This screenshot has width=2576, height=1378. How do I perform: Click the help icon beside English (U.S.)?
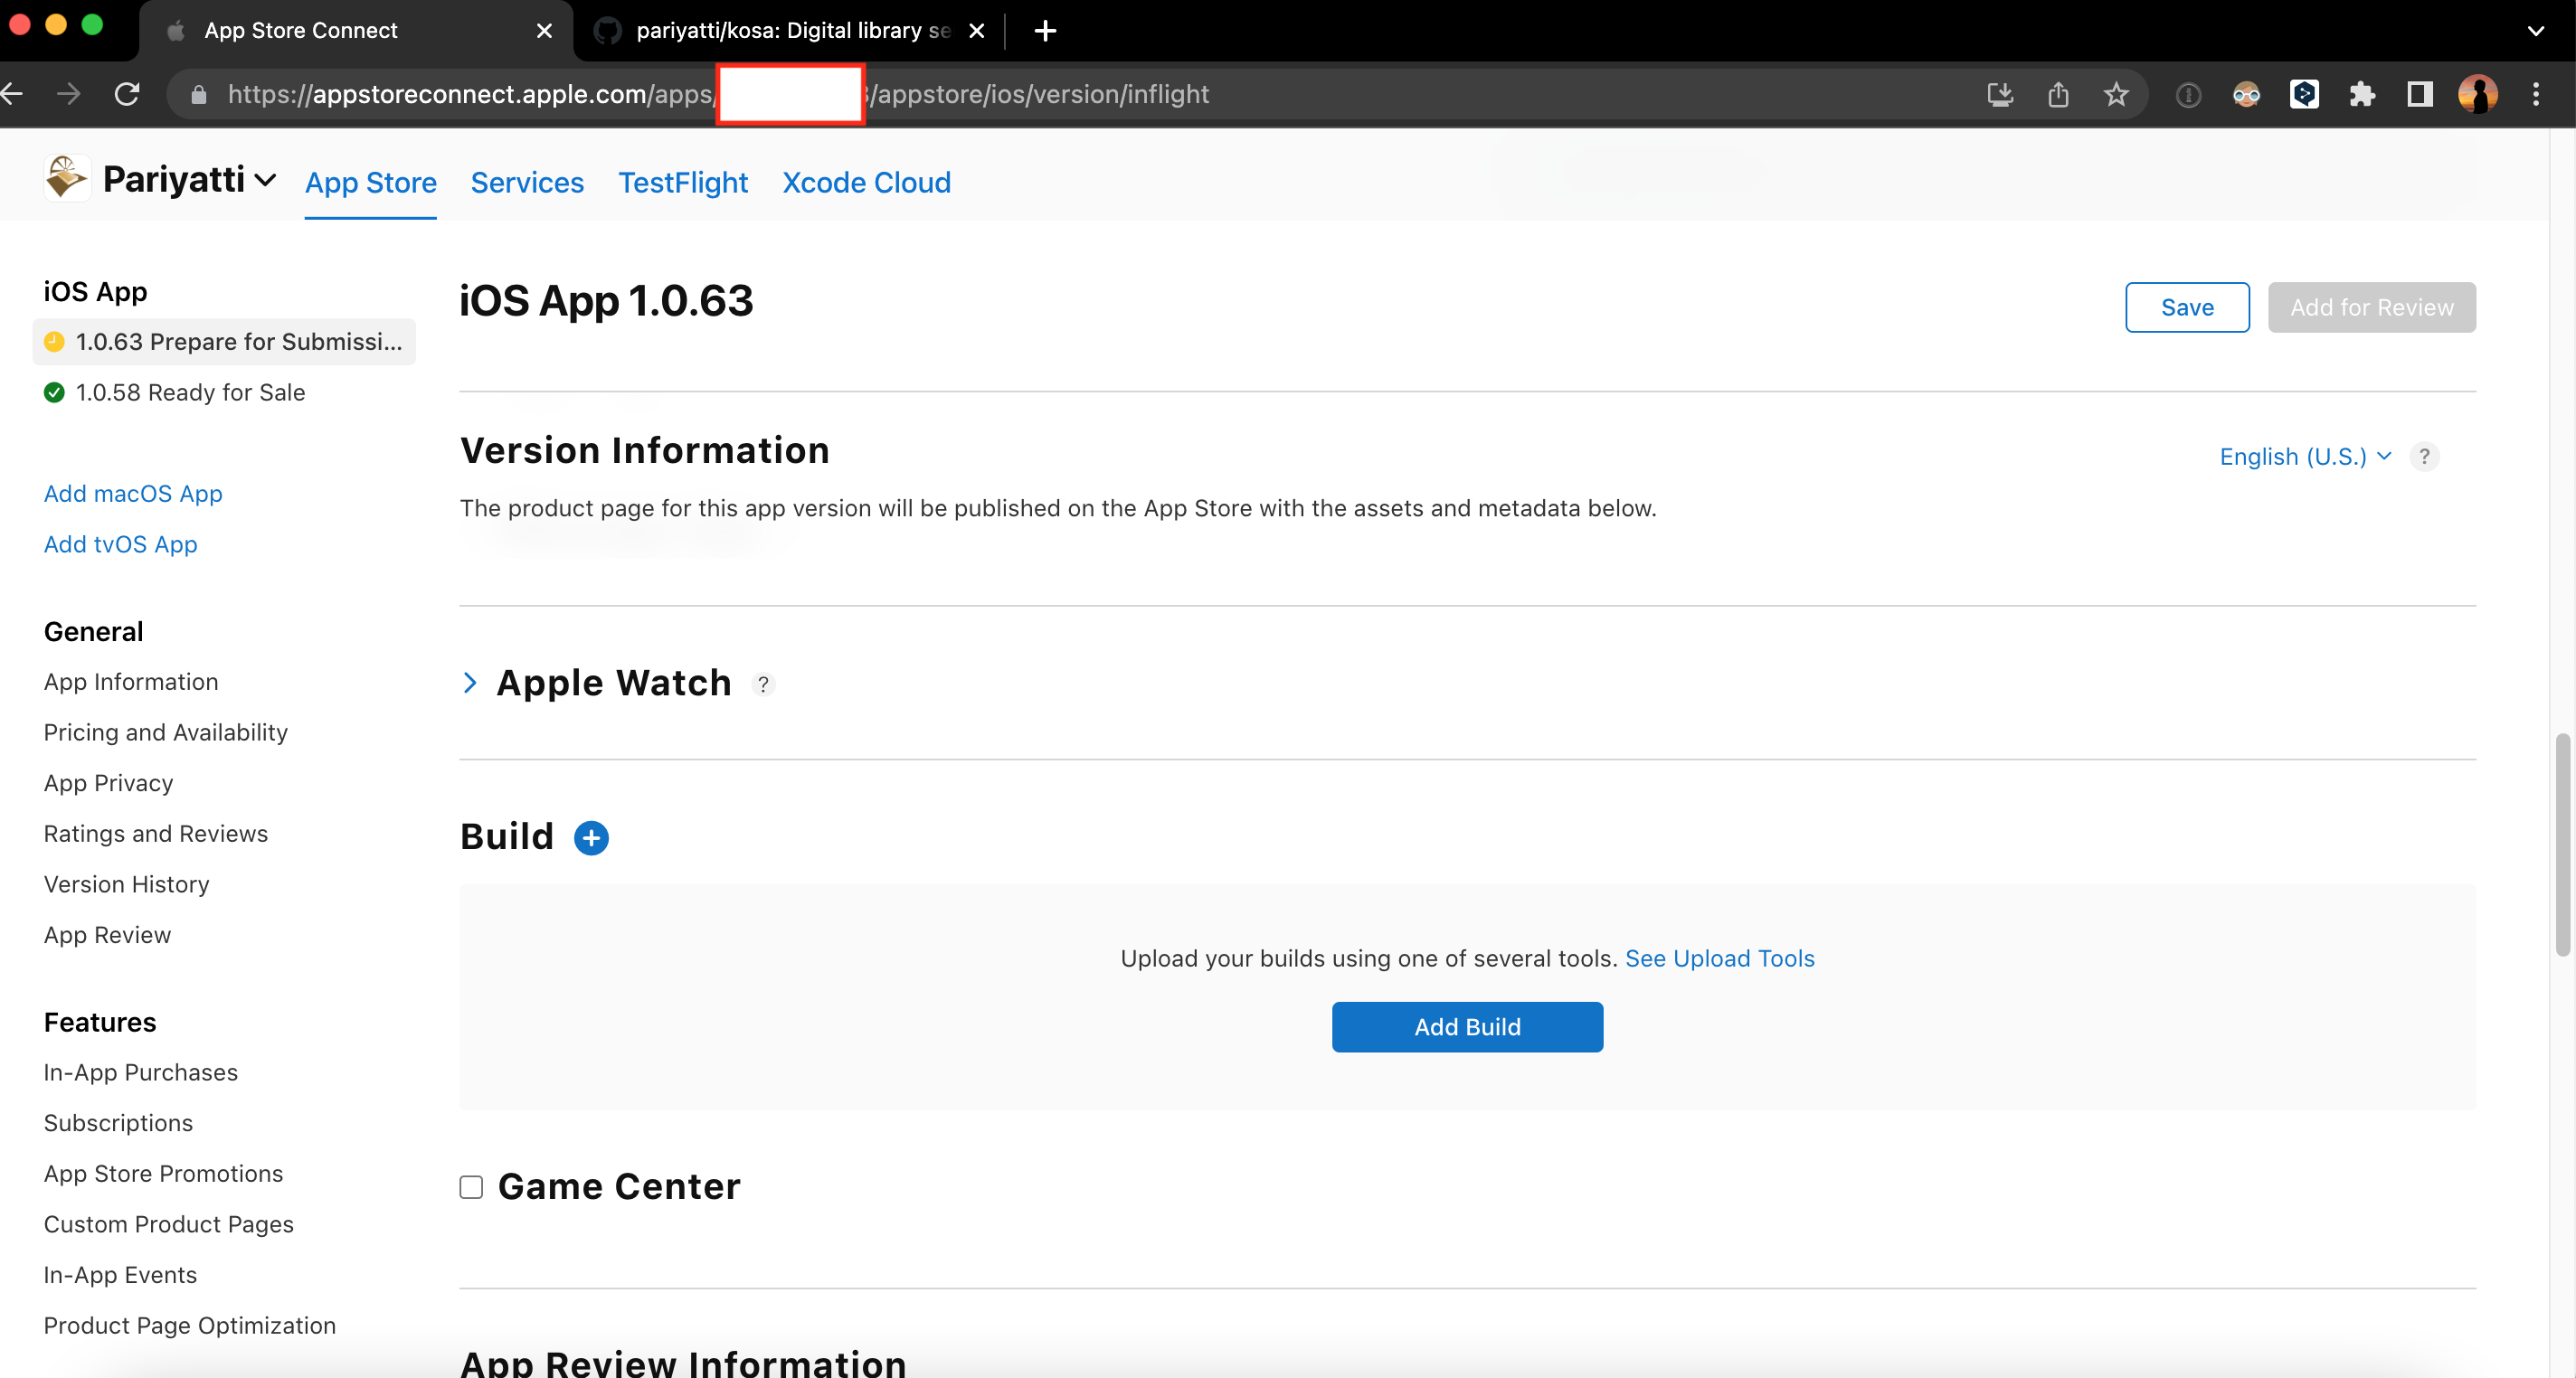coord(2424,457)
